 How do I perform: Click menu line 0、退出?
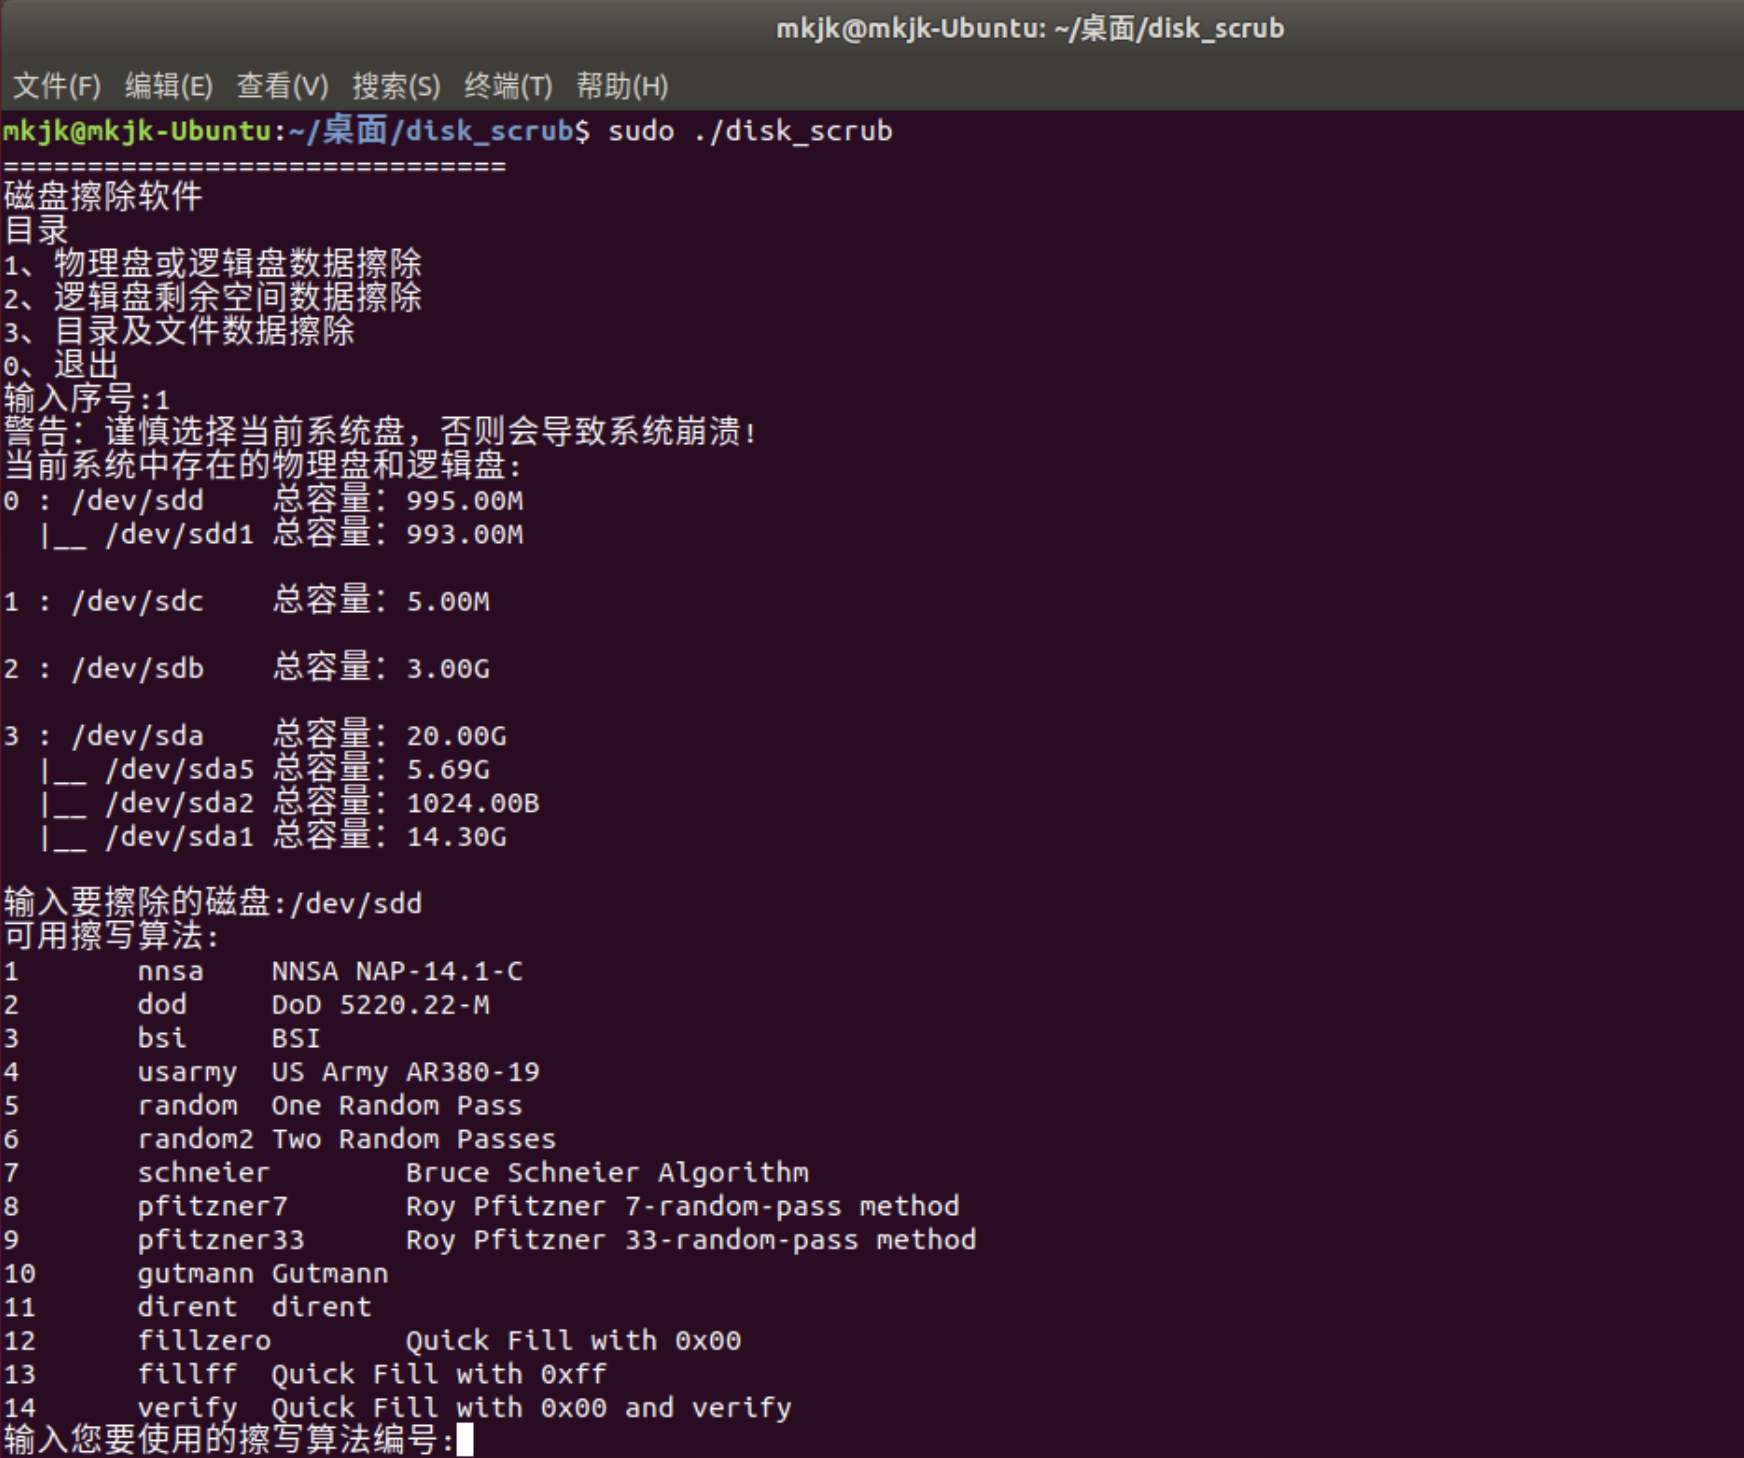[61, 365]
